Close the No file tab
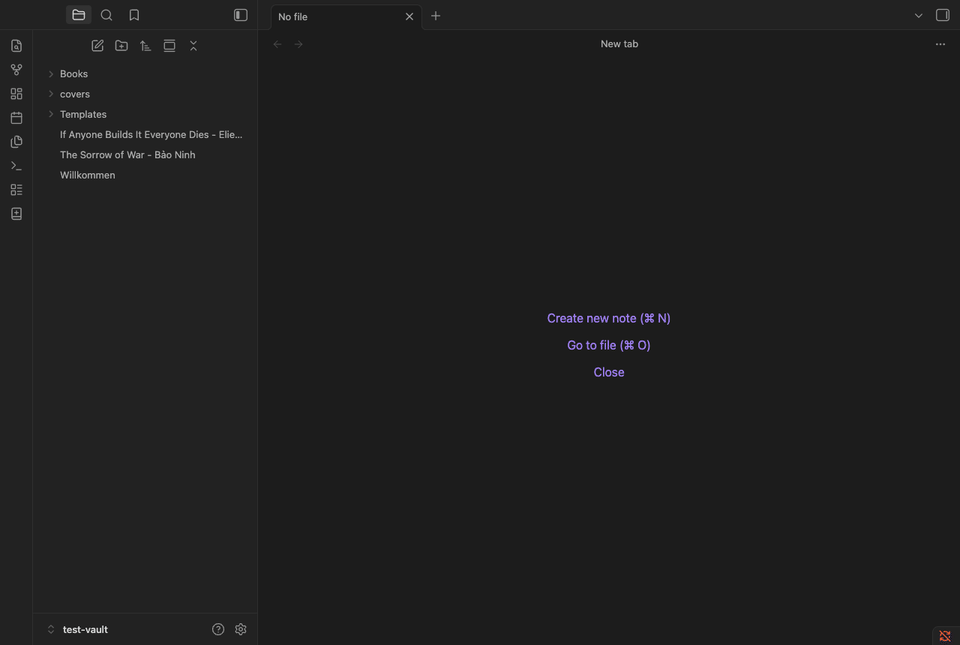 click(410, 17)
